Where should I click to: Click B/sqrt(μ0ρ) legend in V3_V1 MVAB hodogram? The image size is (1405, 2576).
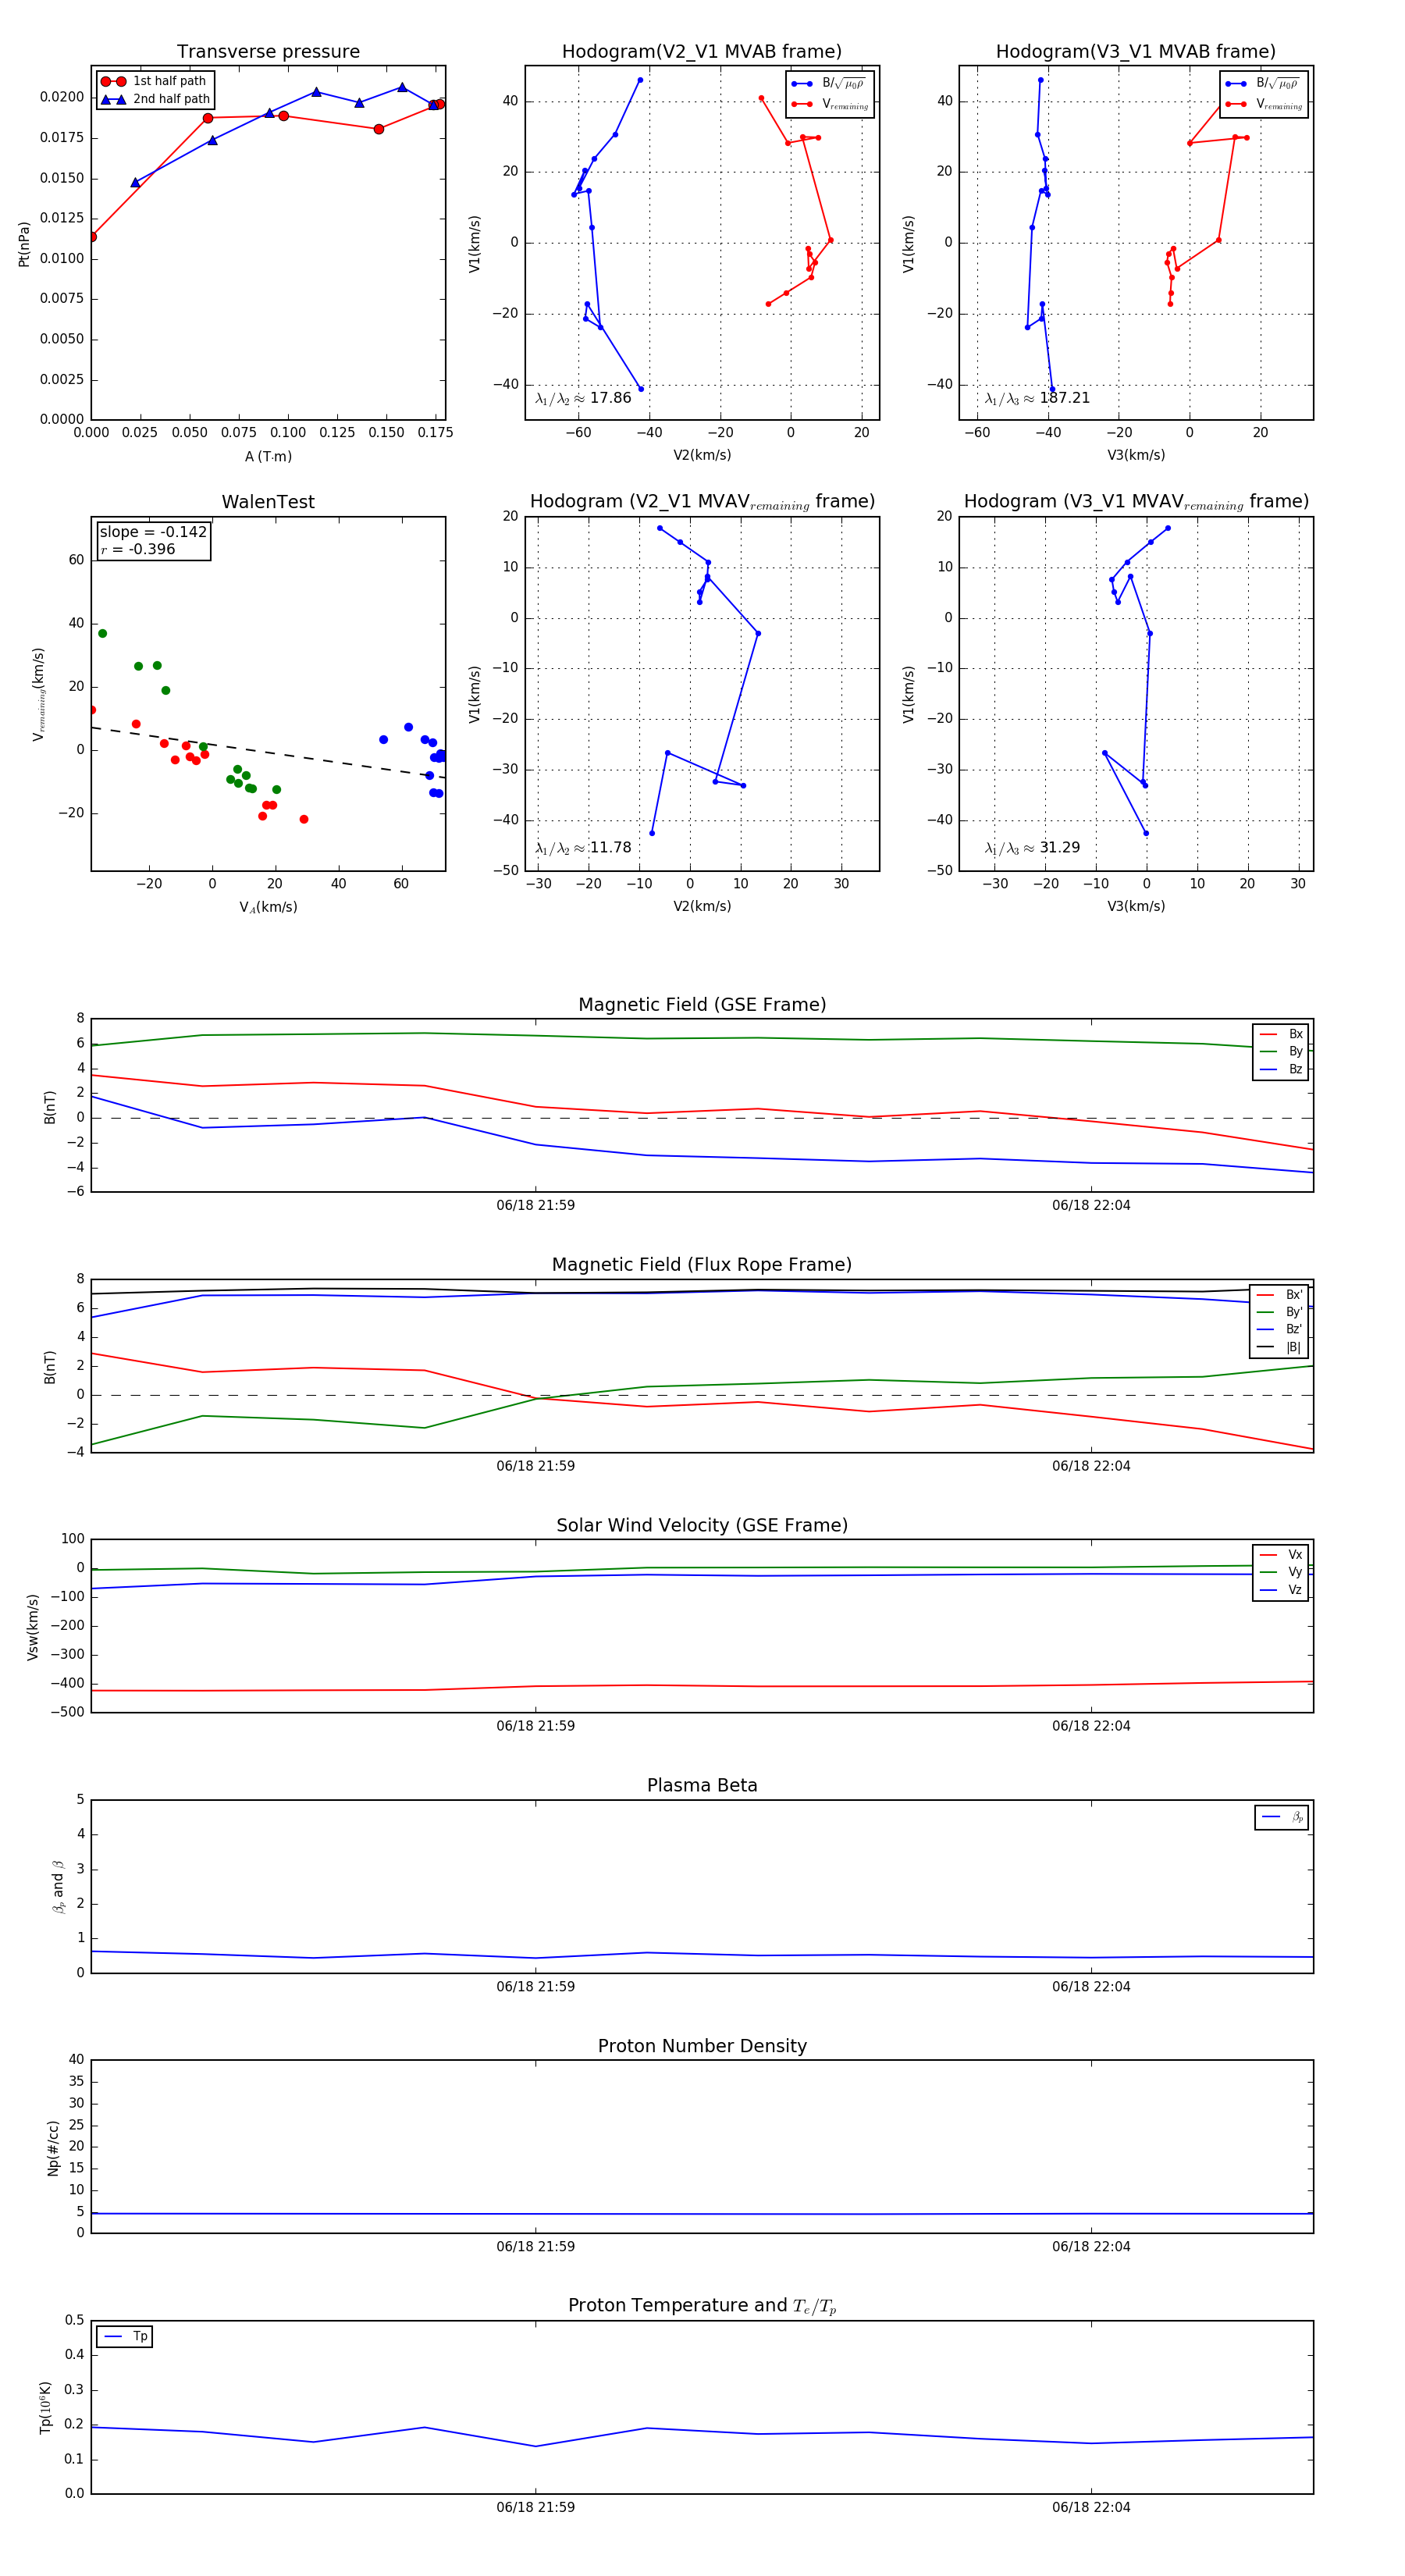coord(1264,83)
